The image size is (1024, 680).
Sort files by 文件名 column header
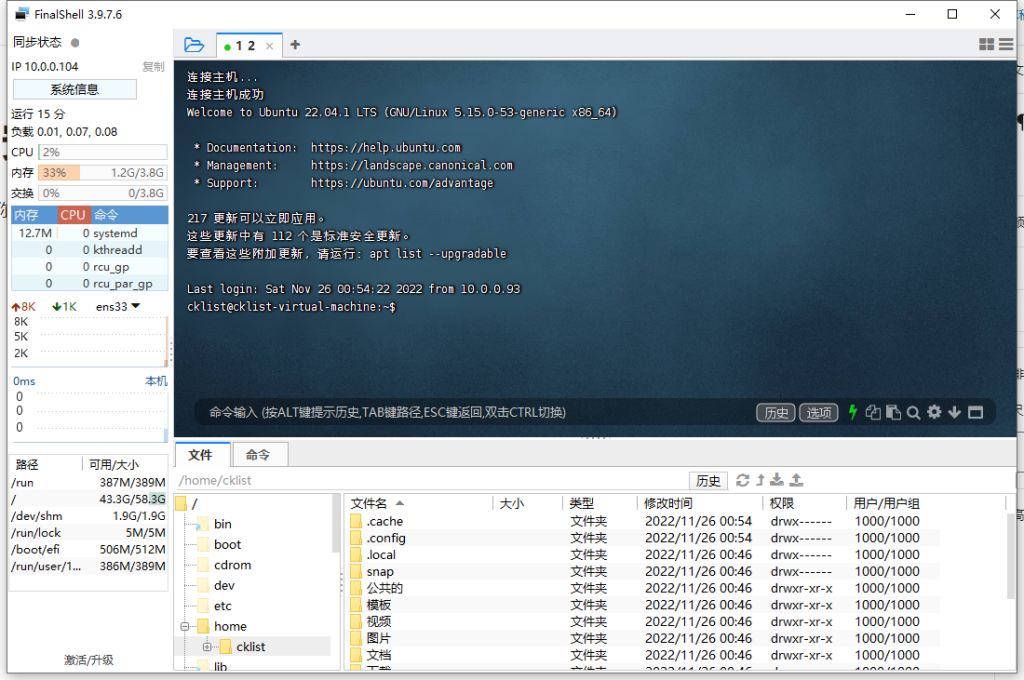point(419,503)
